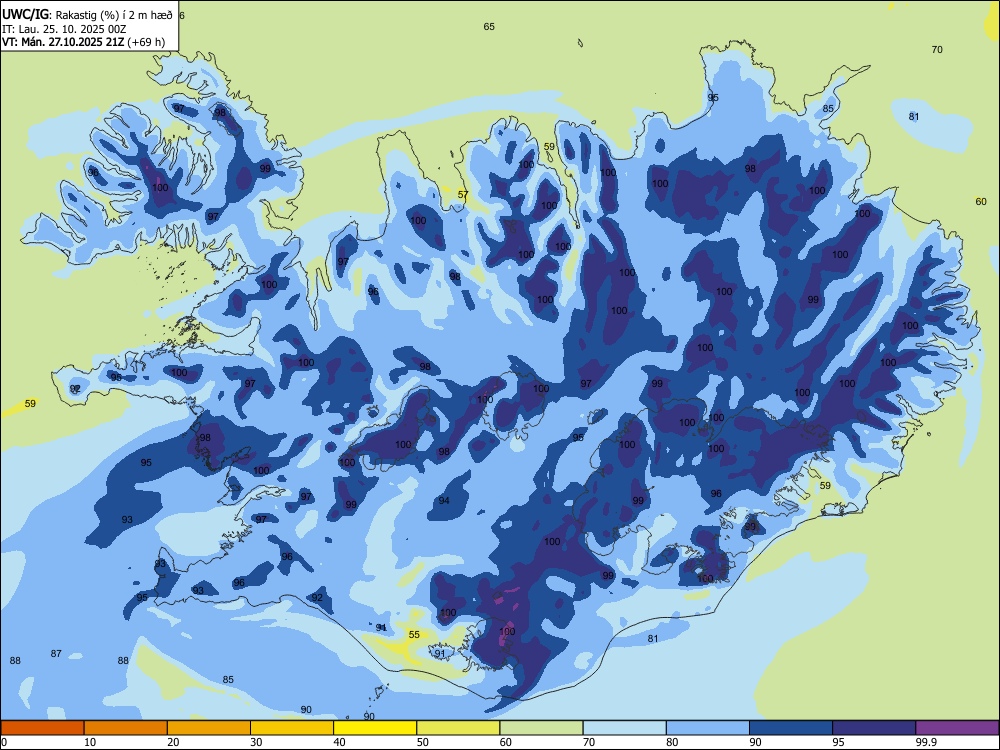Screen dimensions: 1000x750
Task: Click the "94" humidity value on the map
Action: pyautogui.click(x=444, y=501)
